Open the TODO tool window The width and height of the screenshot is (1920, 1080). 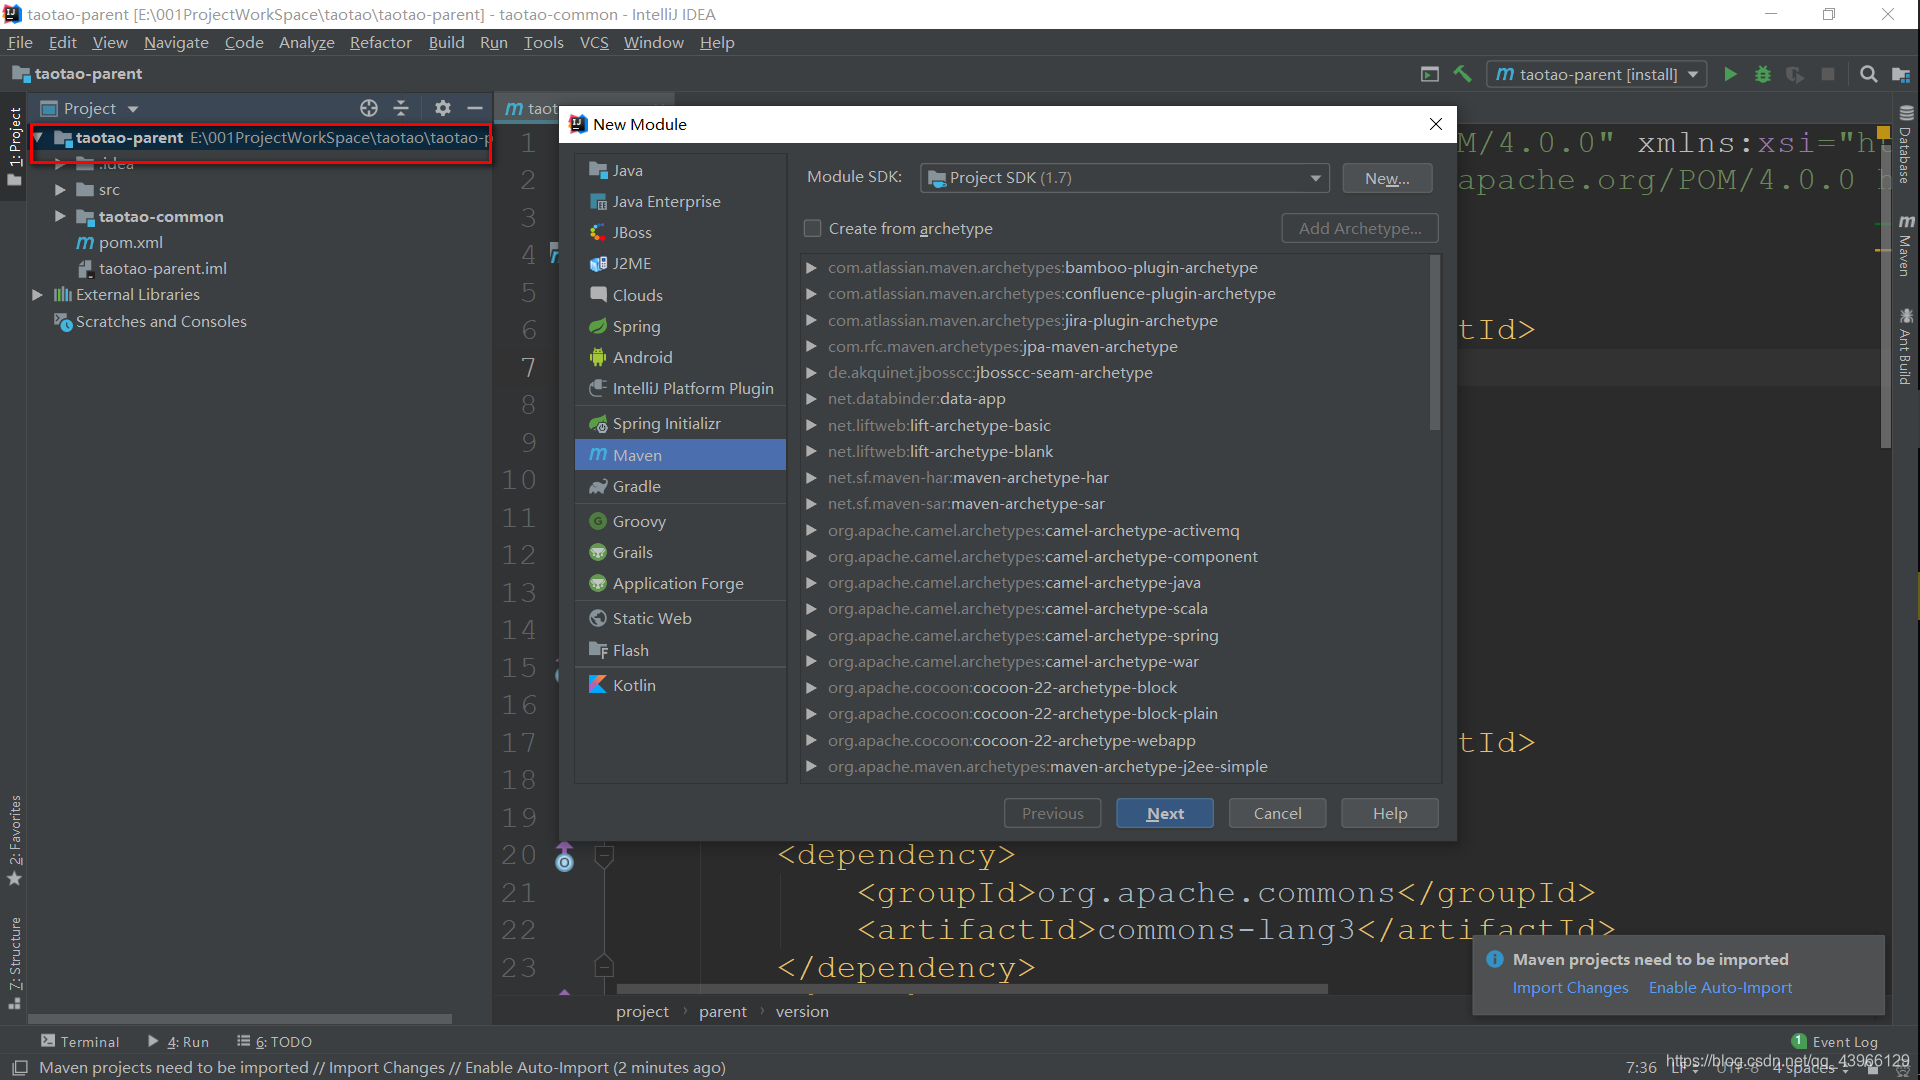[x=274, y=1042]
